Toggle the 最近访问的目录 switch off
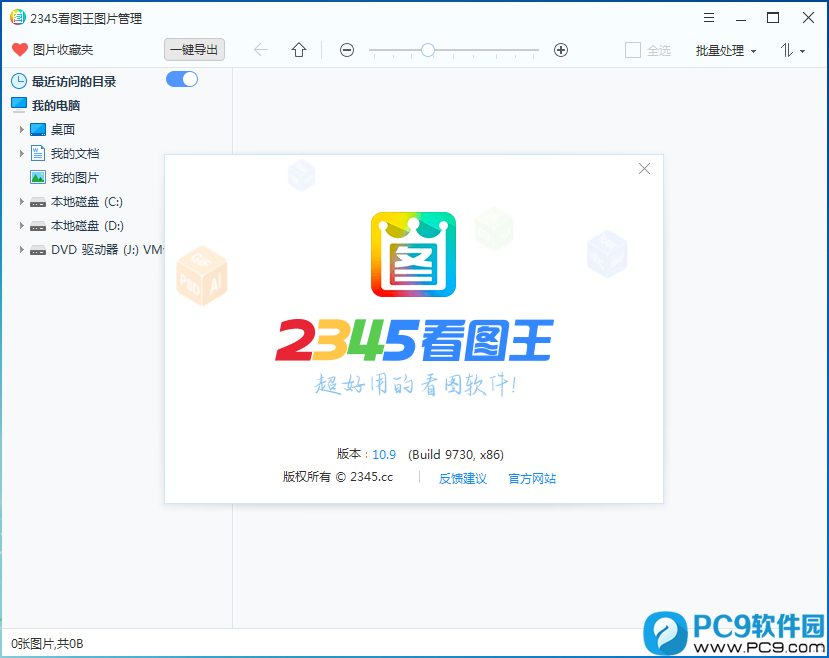Screen dimensions: 829x658 click(181, 81)
